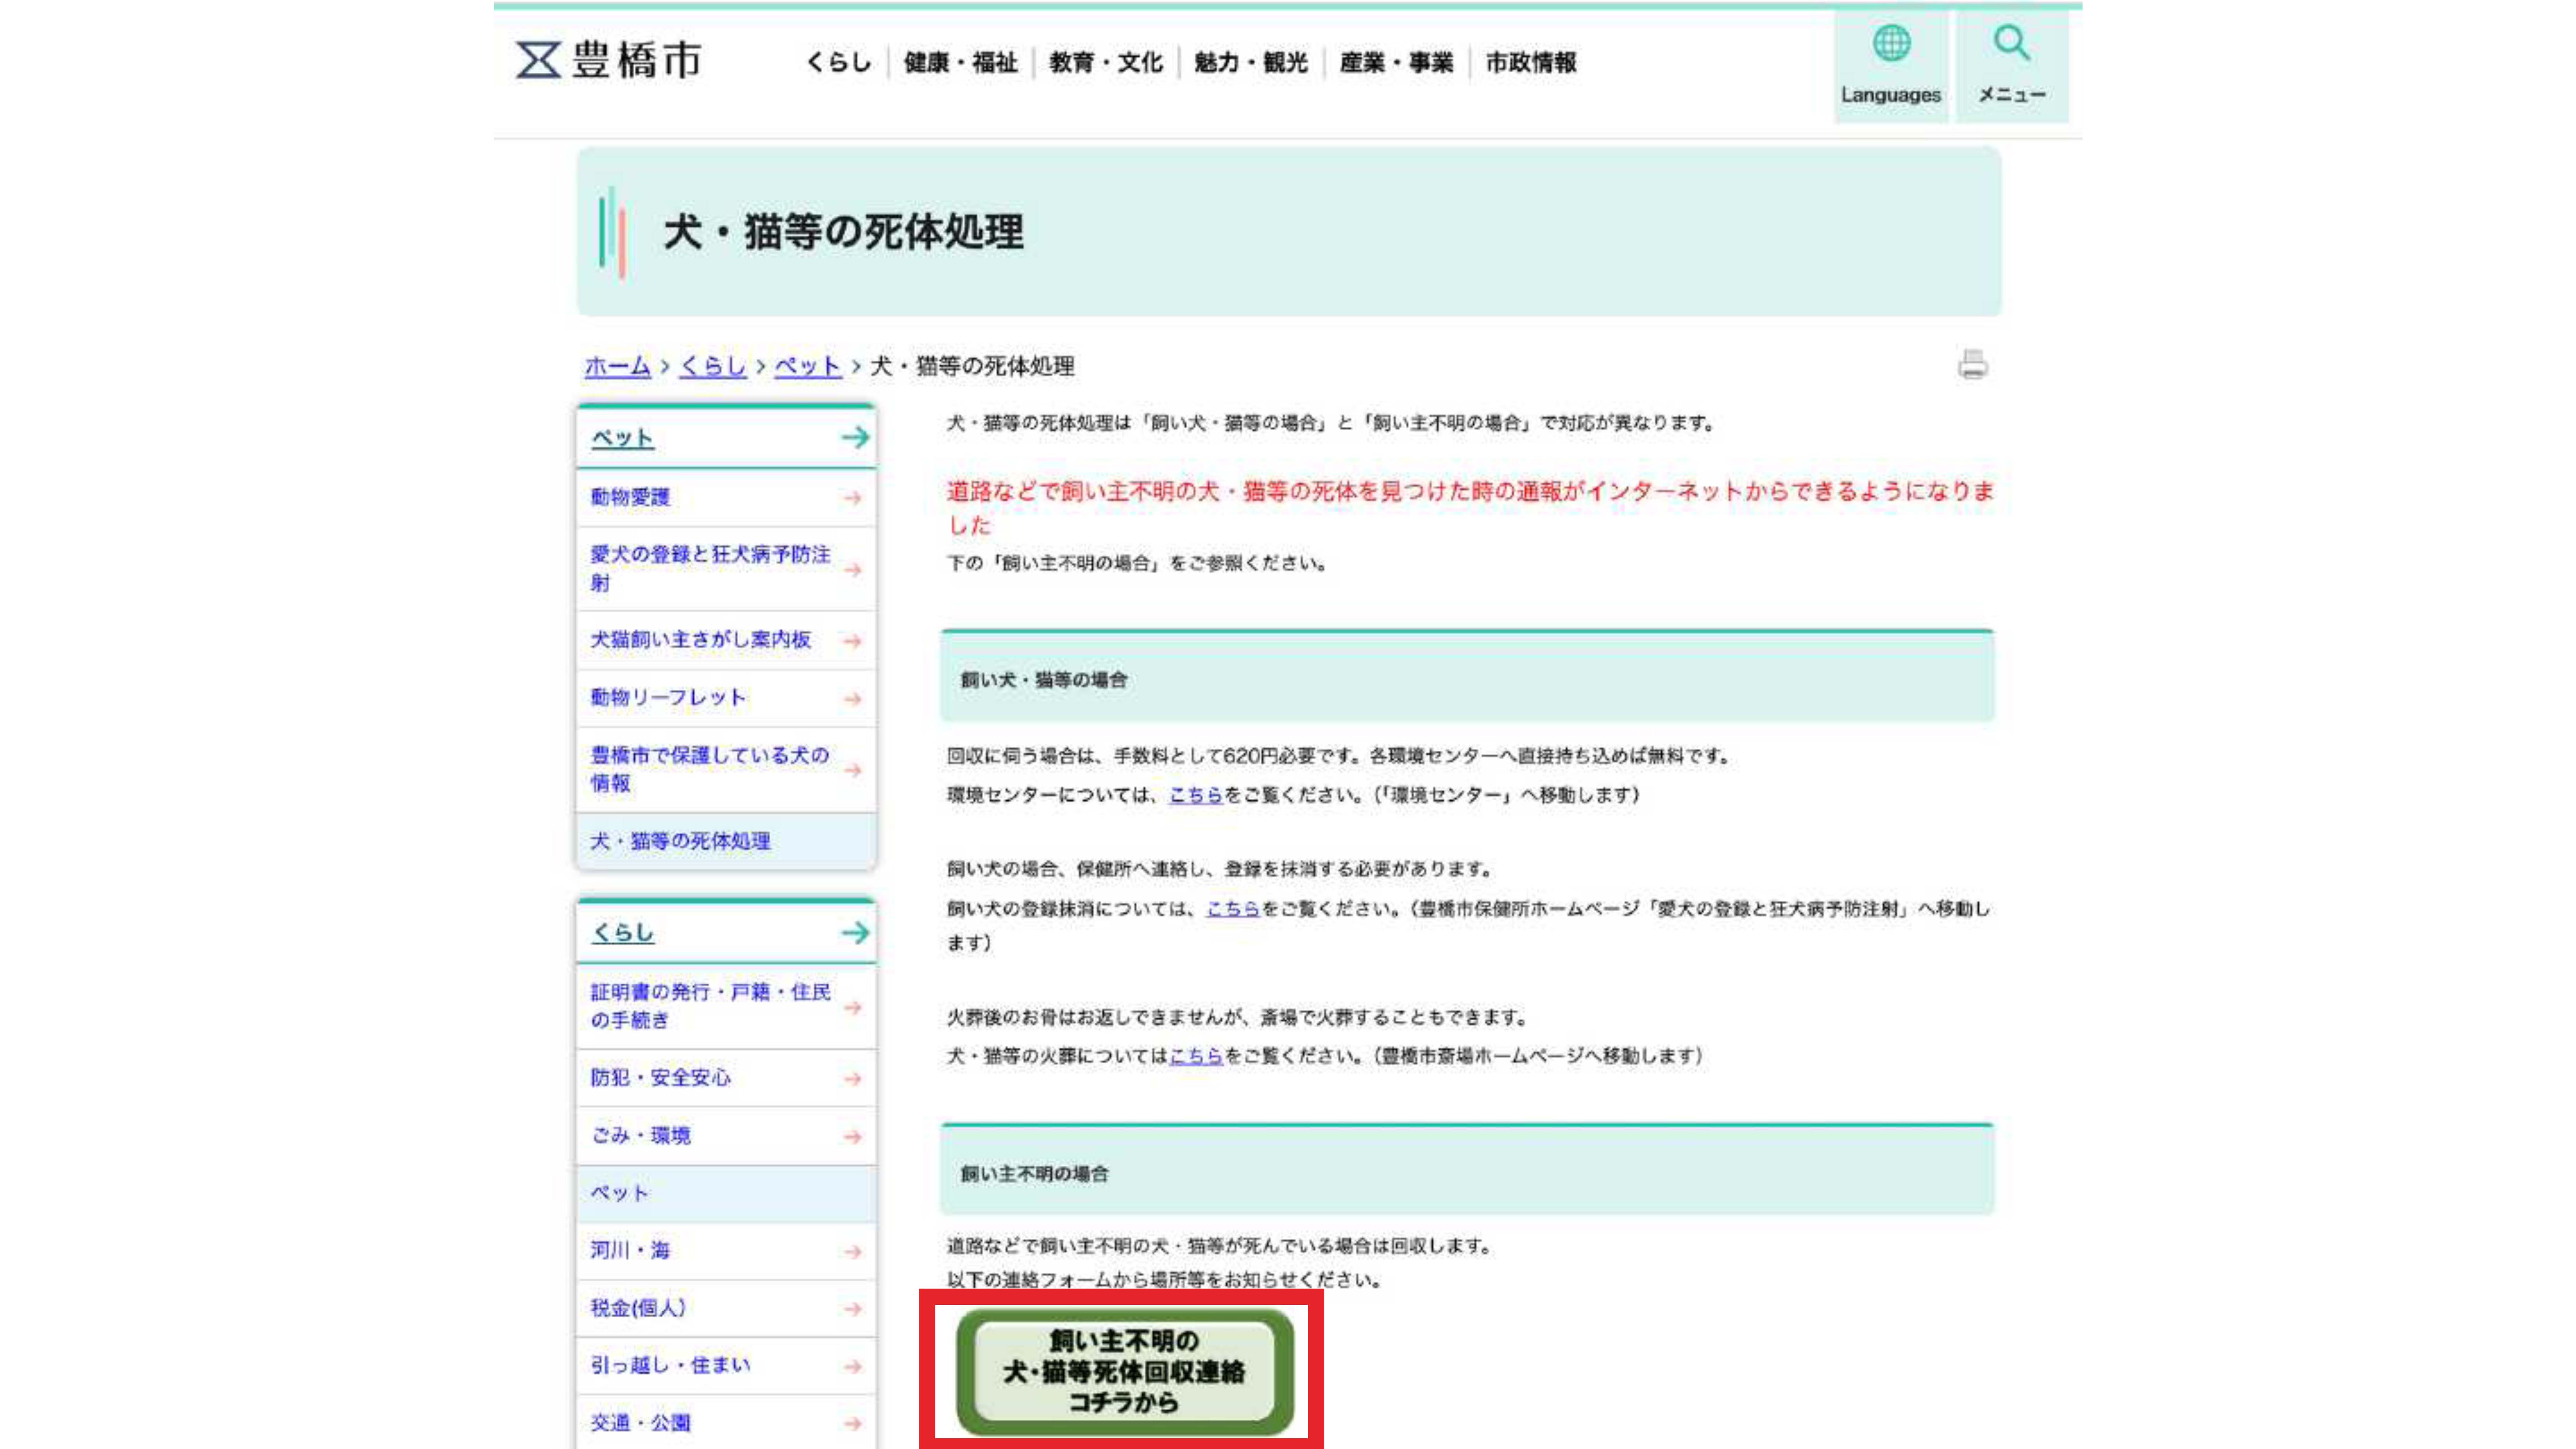Click the arrow next to 動物愛護
Viewport: 2576px width, 1449px height.
[x=852, y=498]
